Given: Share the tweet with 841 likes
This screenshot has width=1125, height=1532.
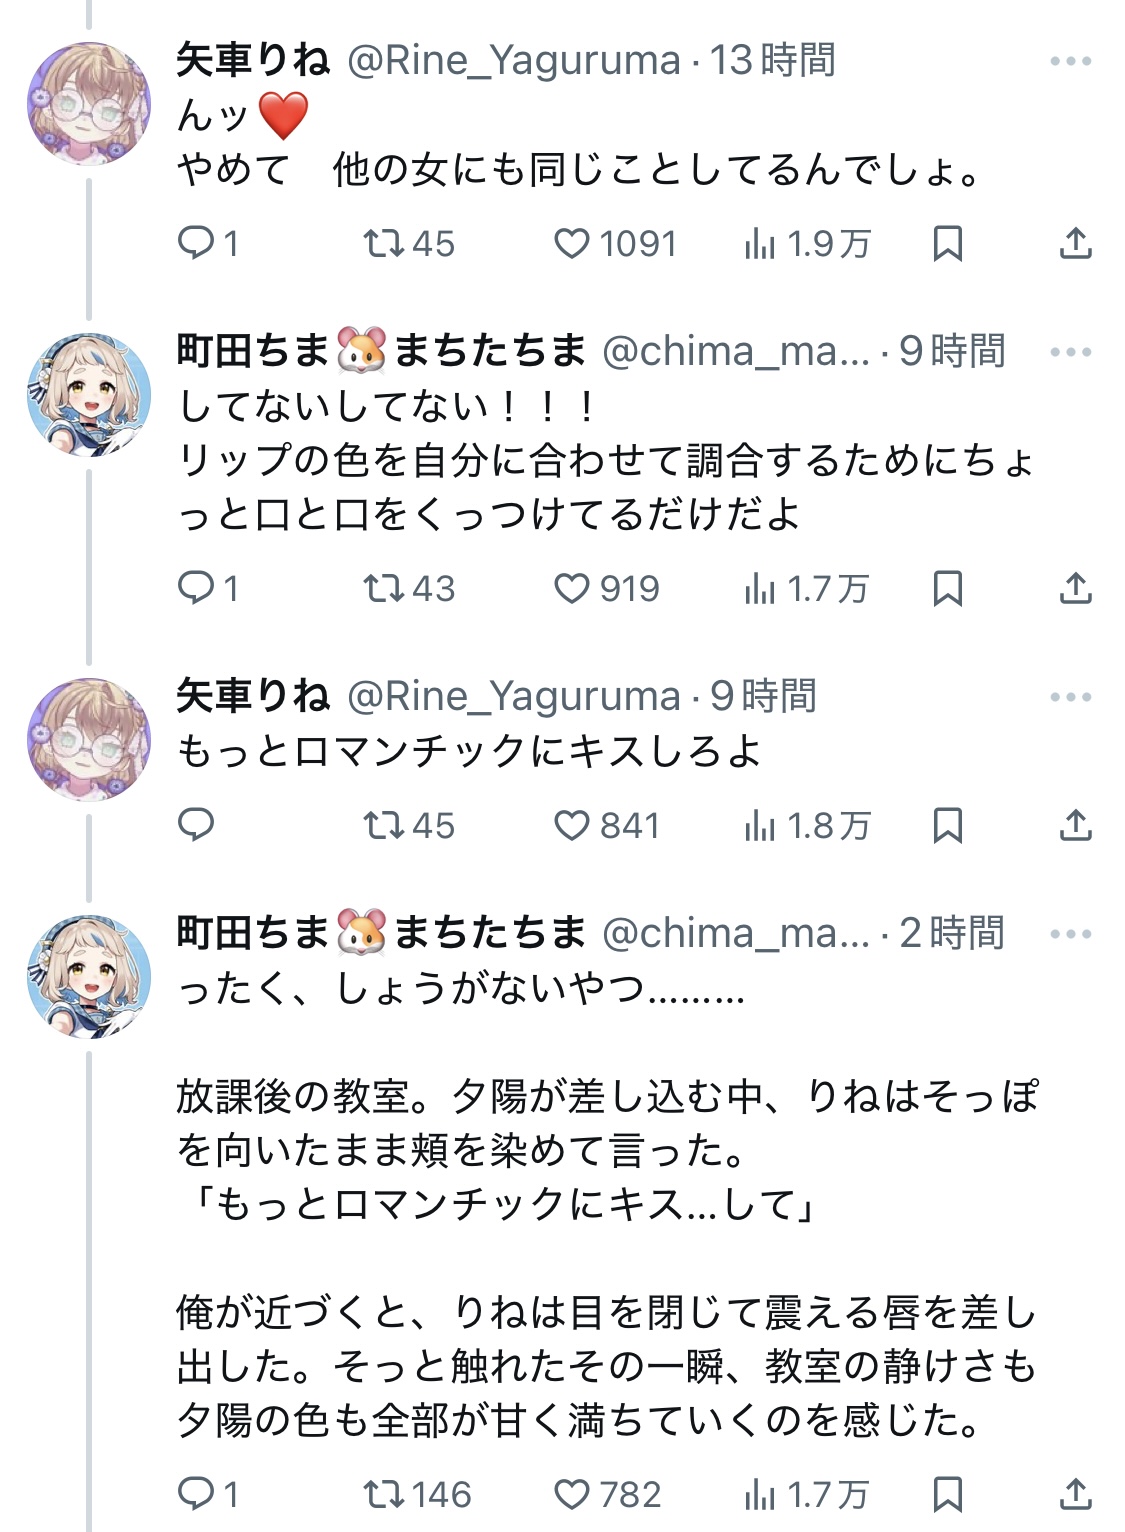Looking at the screenshot, I should (x=1075, y=825).
